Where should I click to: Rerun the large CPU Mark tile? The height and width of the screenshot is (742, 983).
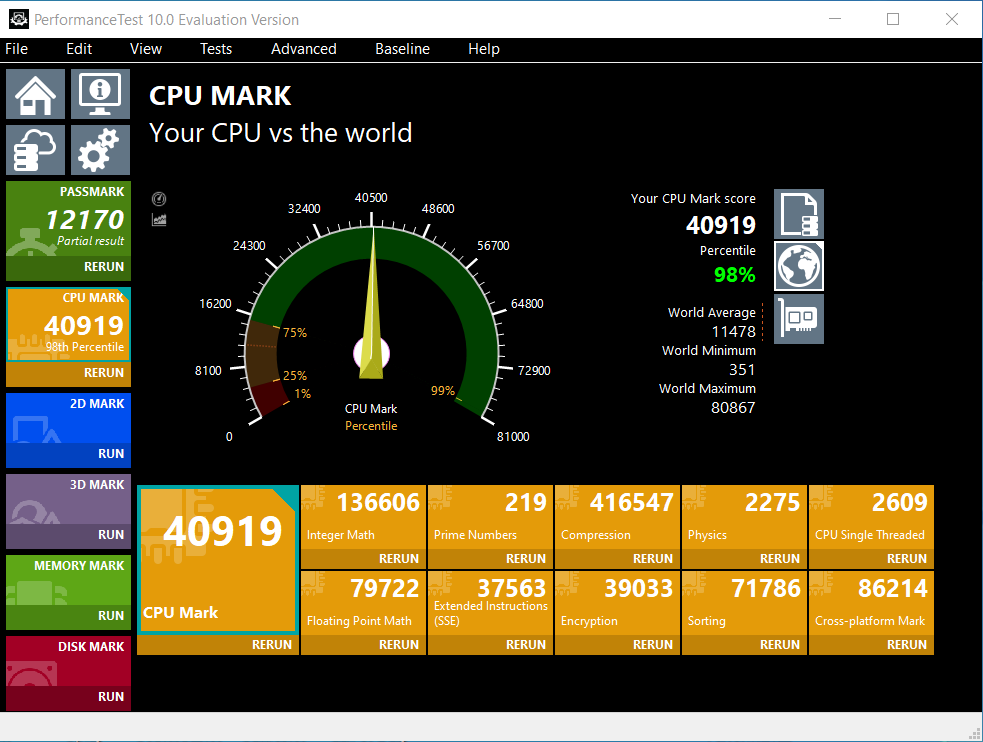click(x=218, y=645)
